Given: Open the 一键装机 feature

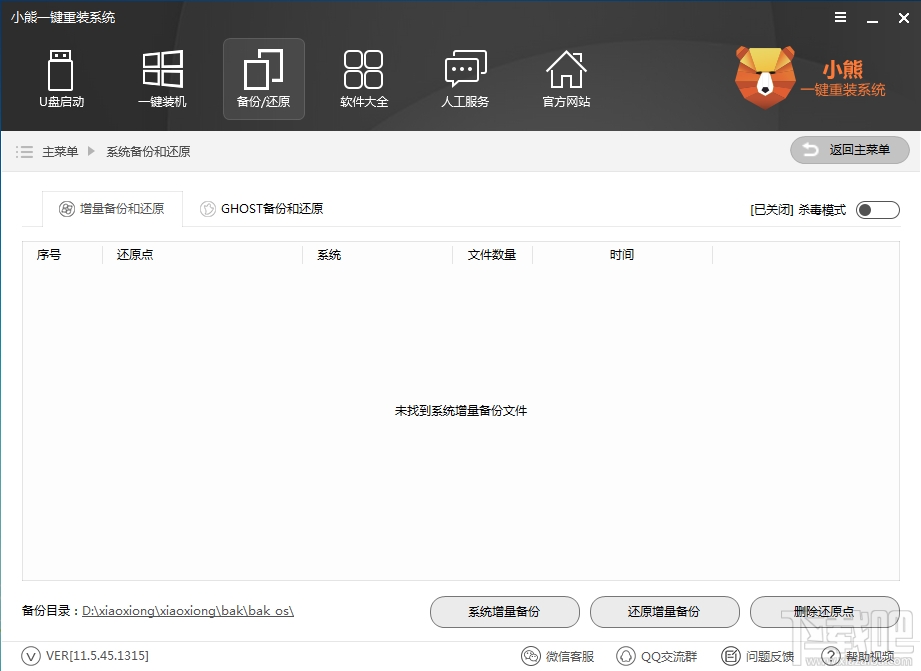Looking at the screenshot, I should click(162, 78).
